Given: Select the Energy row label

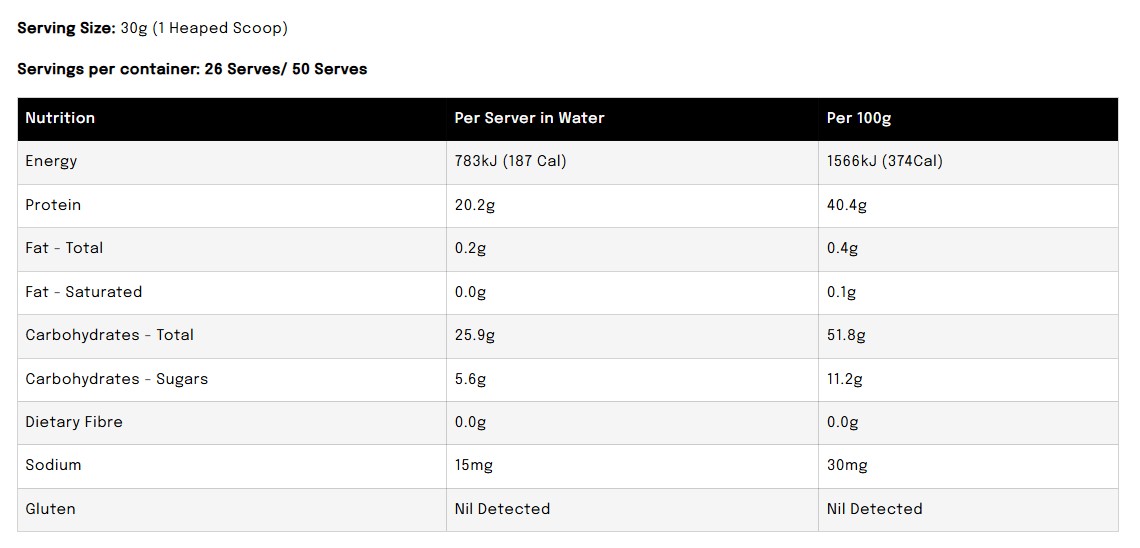Looking at the screenshot, I should pos(51,162).
